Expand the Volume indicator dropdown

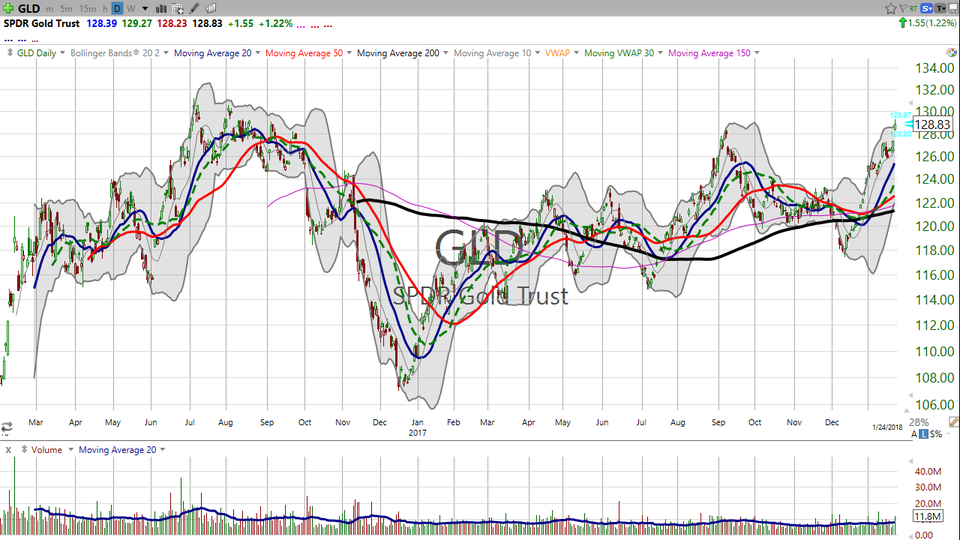[x=70, y=449]
